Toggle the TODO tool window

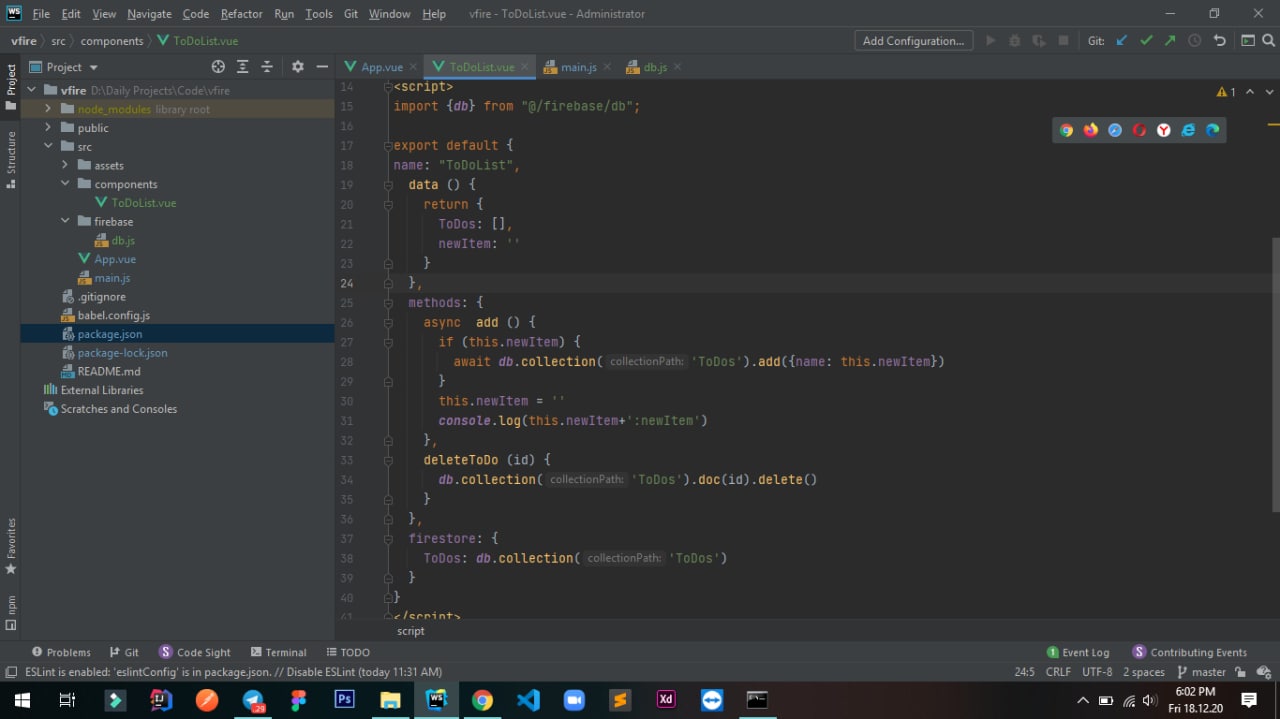pos(347,652)
